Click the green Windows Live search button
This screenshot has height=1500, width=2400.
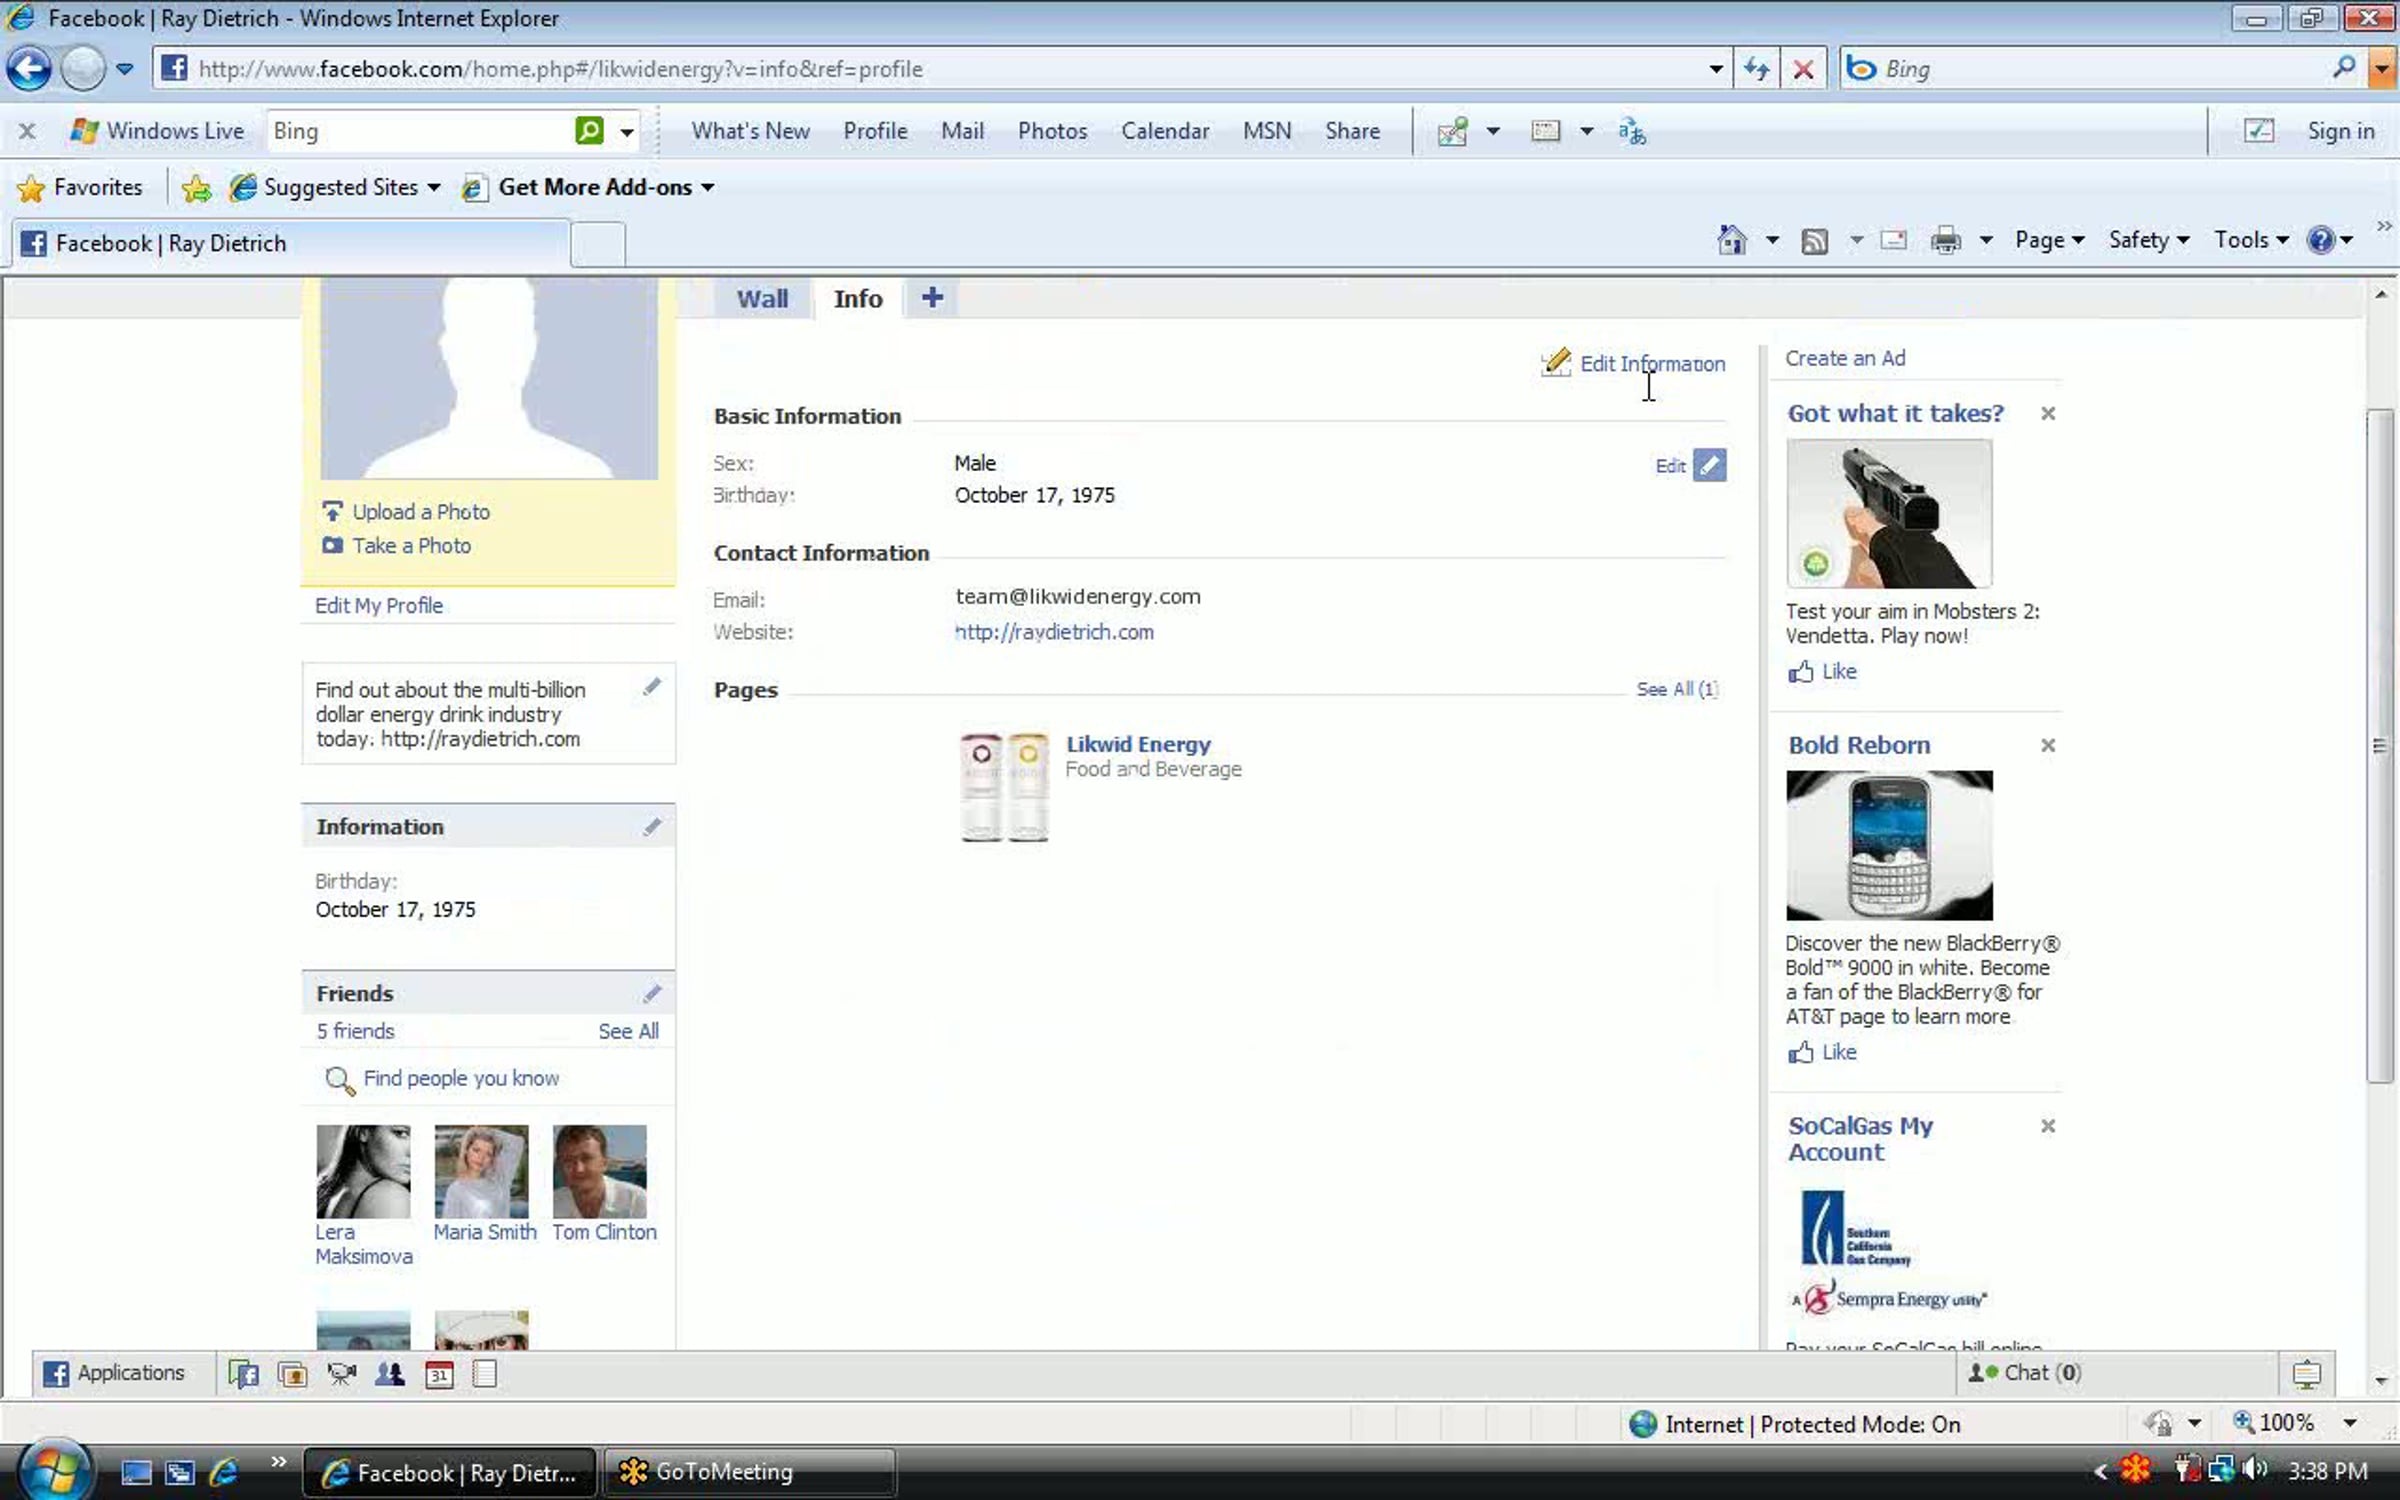pyautogui.click(x=589, y=130)
